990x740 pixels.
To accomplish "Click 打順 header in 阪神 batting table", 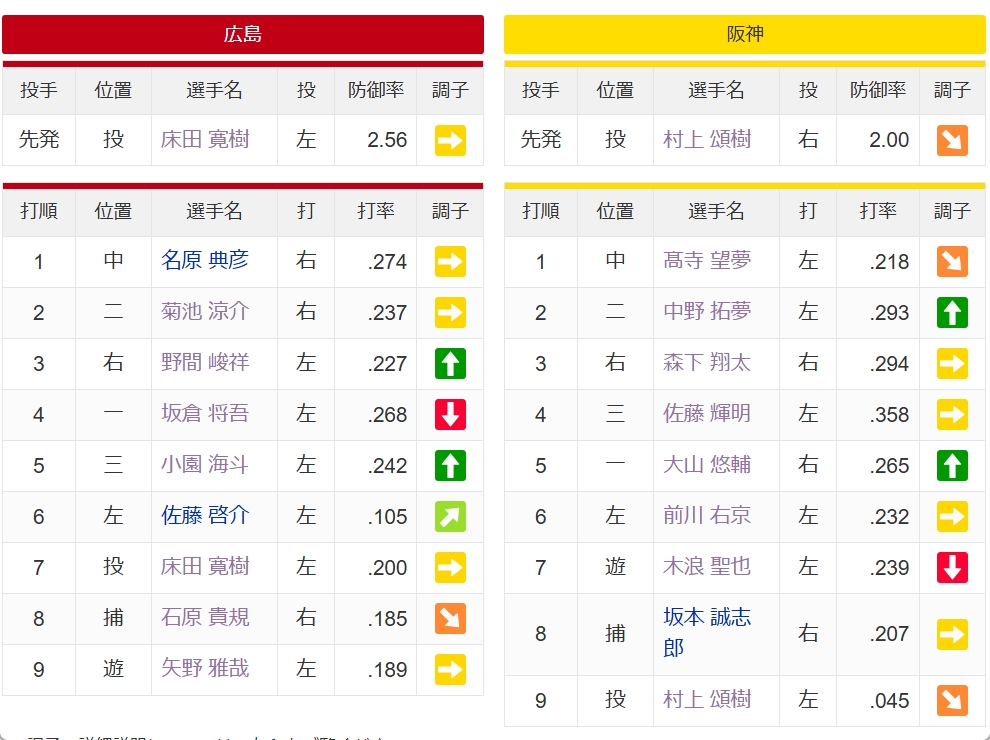I will click(541, 211).
